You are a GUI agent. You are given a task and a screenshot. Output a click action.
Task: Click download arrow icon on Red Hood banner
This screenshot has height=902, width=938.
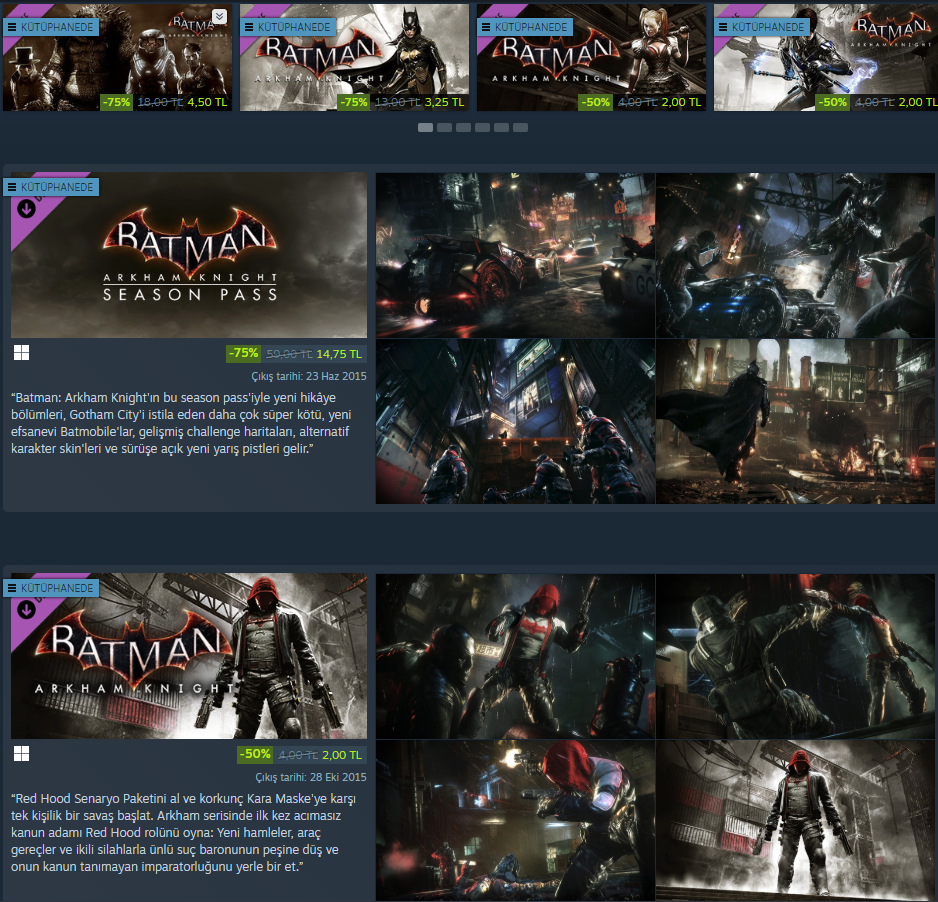coord(26,610)
